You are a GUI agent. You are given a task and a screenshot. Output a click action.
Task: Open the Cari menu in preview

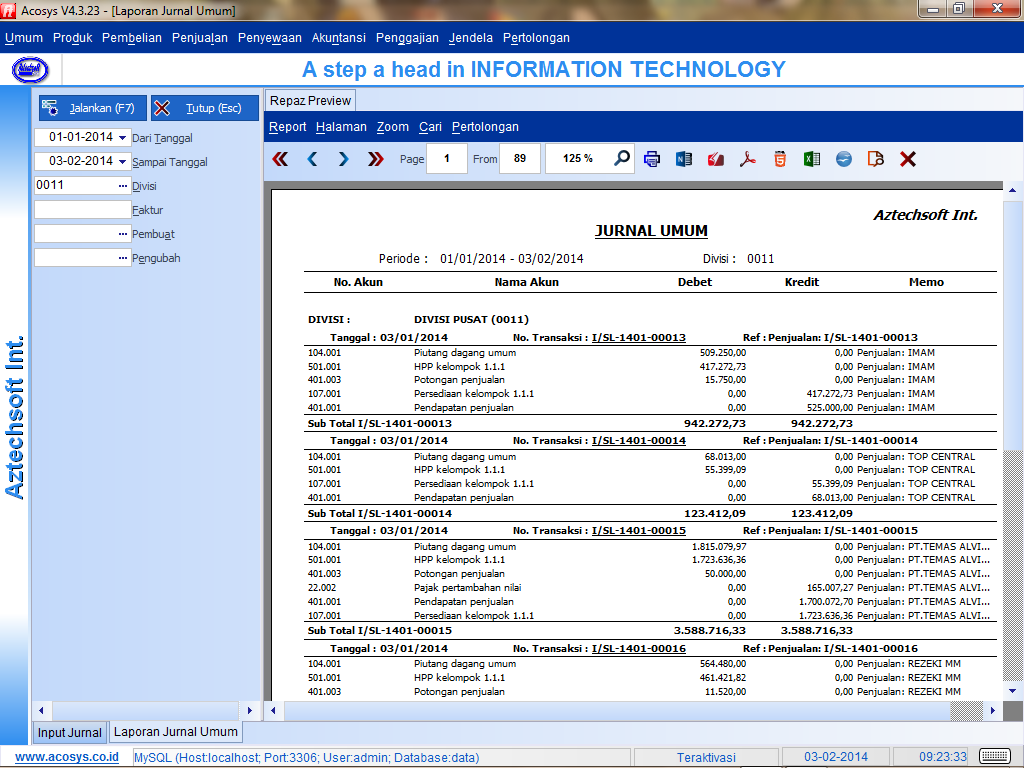click(x=430, y=127)
